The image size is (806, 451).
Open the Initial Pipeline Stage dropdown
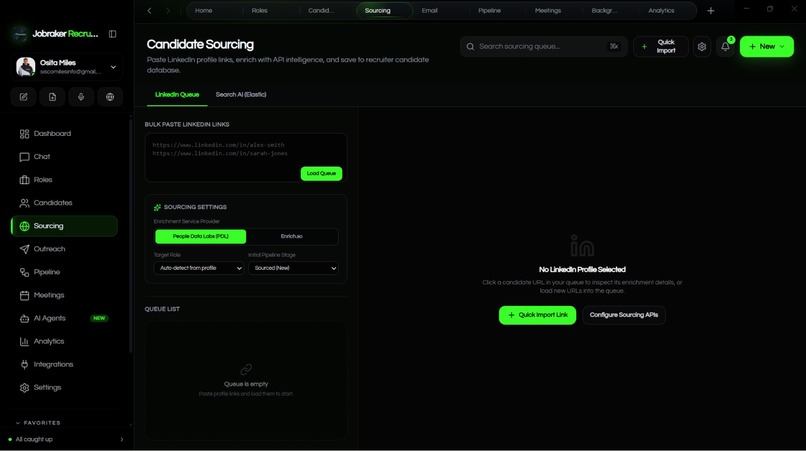click(x=293, y=268)
